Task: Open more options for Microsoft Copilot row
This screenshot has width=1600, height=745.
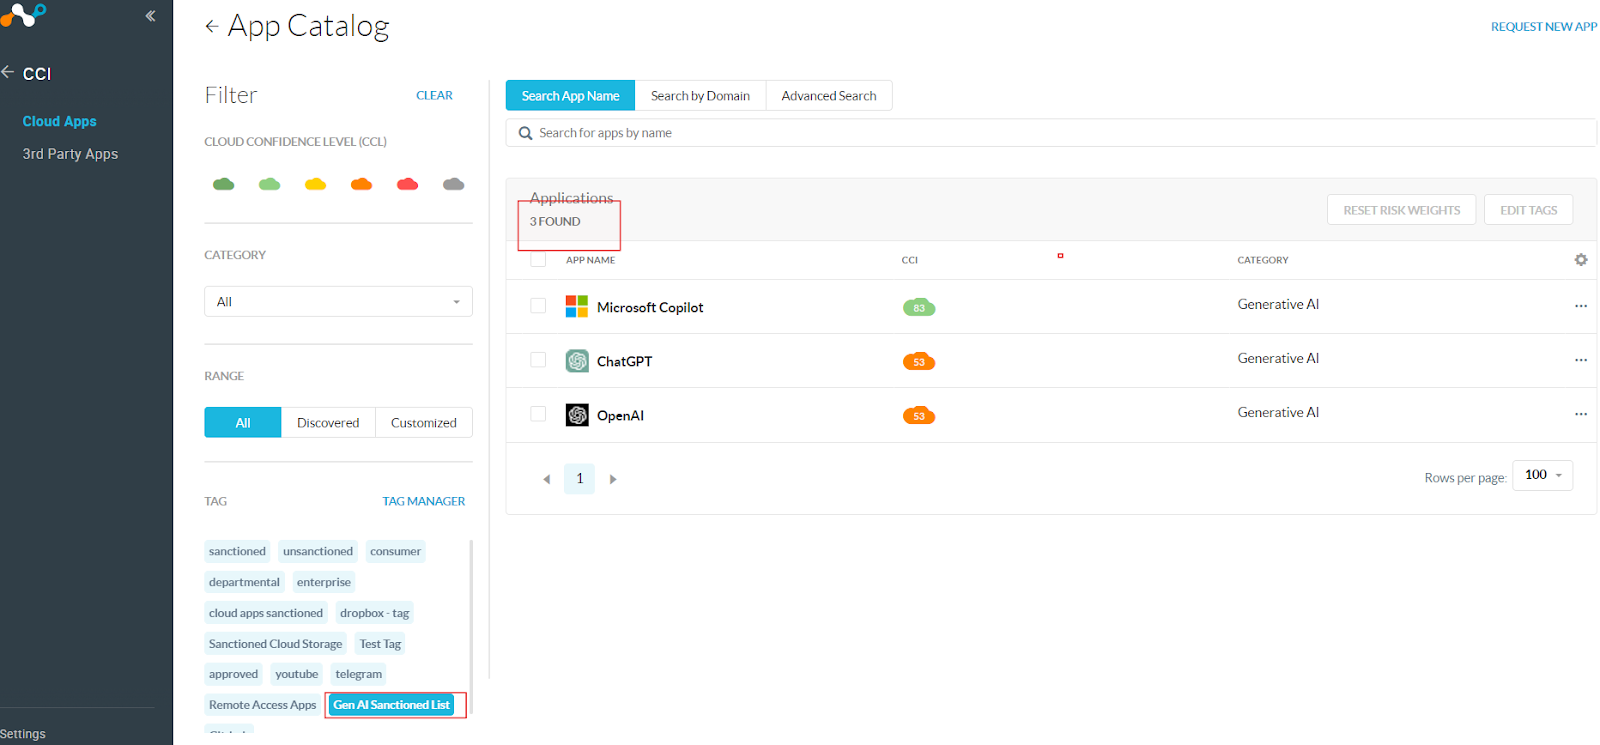Action: pyautogui.click(x=1581, y=306)
